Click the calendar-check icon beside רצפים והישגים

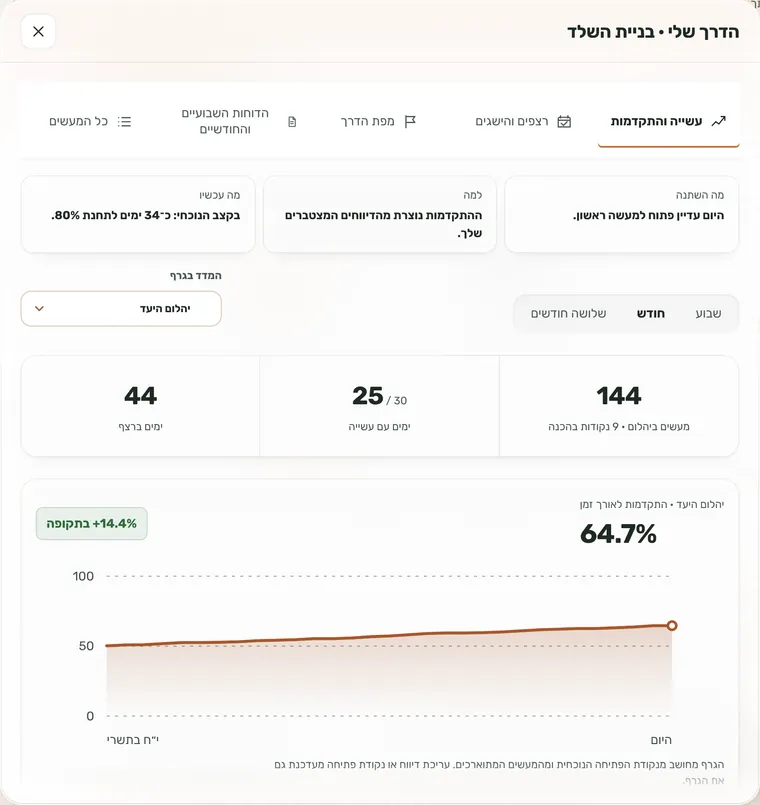[564, 122]
